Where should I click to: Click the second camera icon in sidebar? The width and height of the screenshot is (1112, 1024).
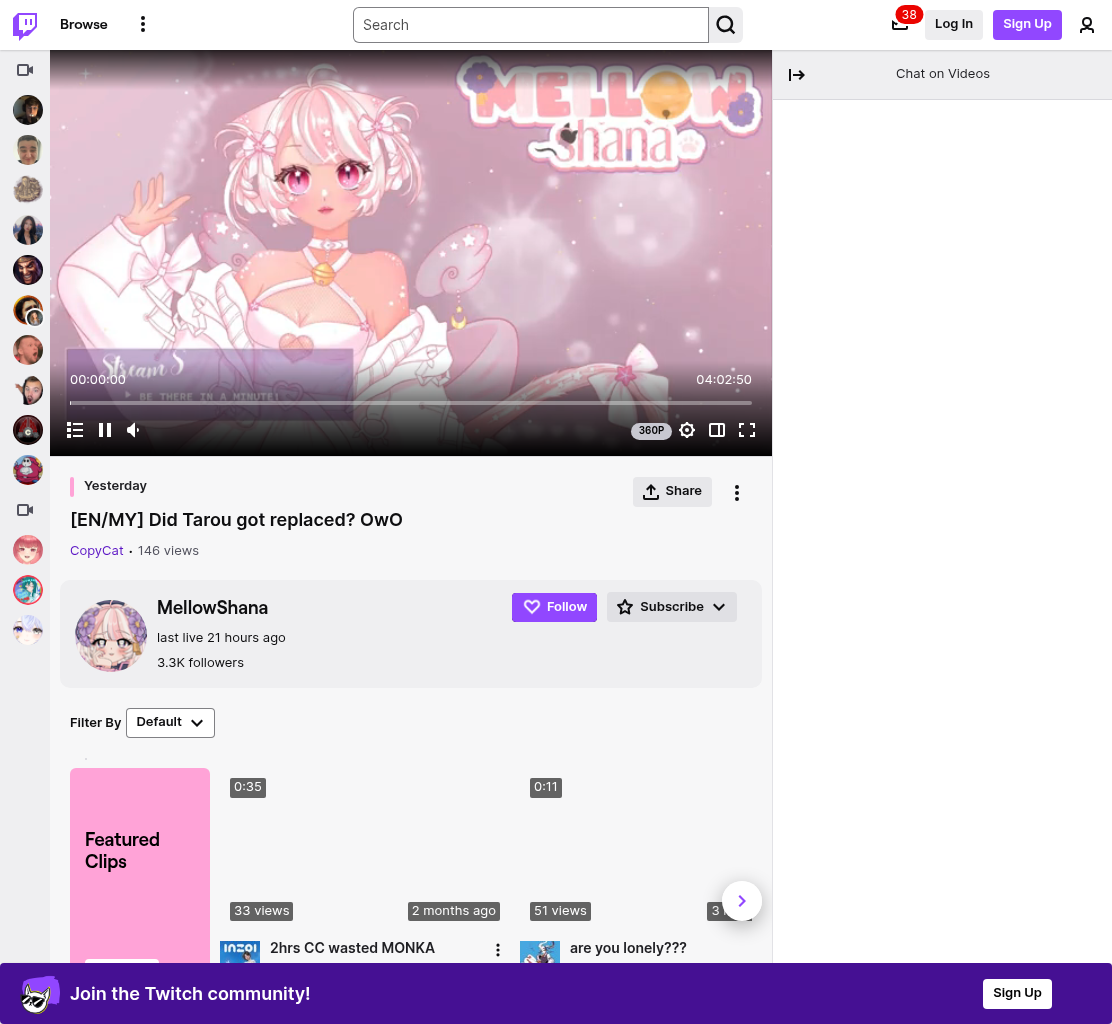(x=26, y=510)
